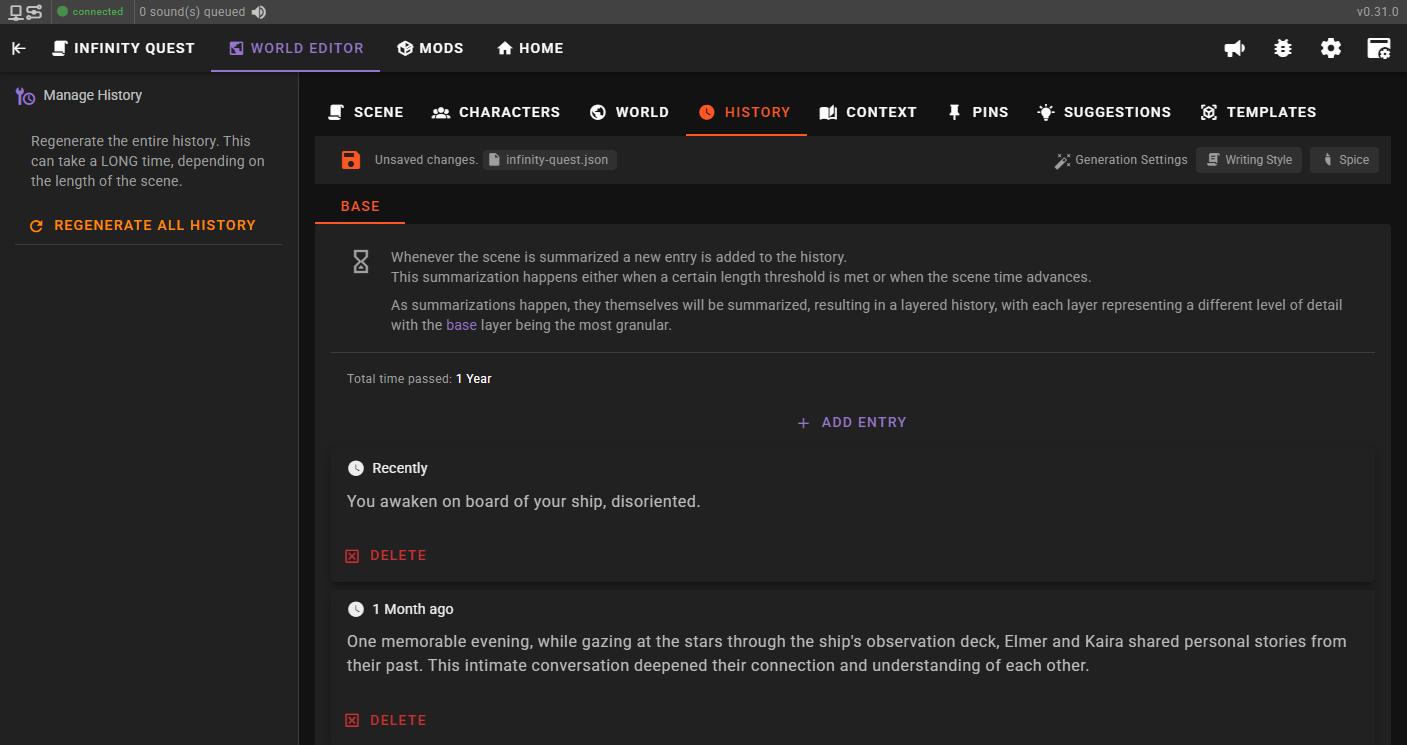Open the Home menu item

[530, 48]
